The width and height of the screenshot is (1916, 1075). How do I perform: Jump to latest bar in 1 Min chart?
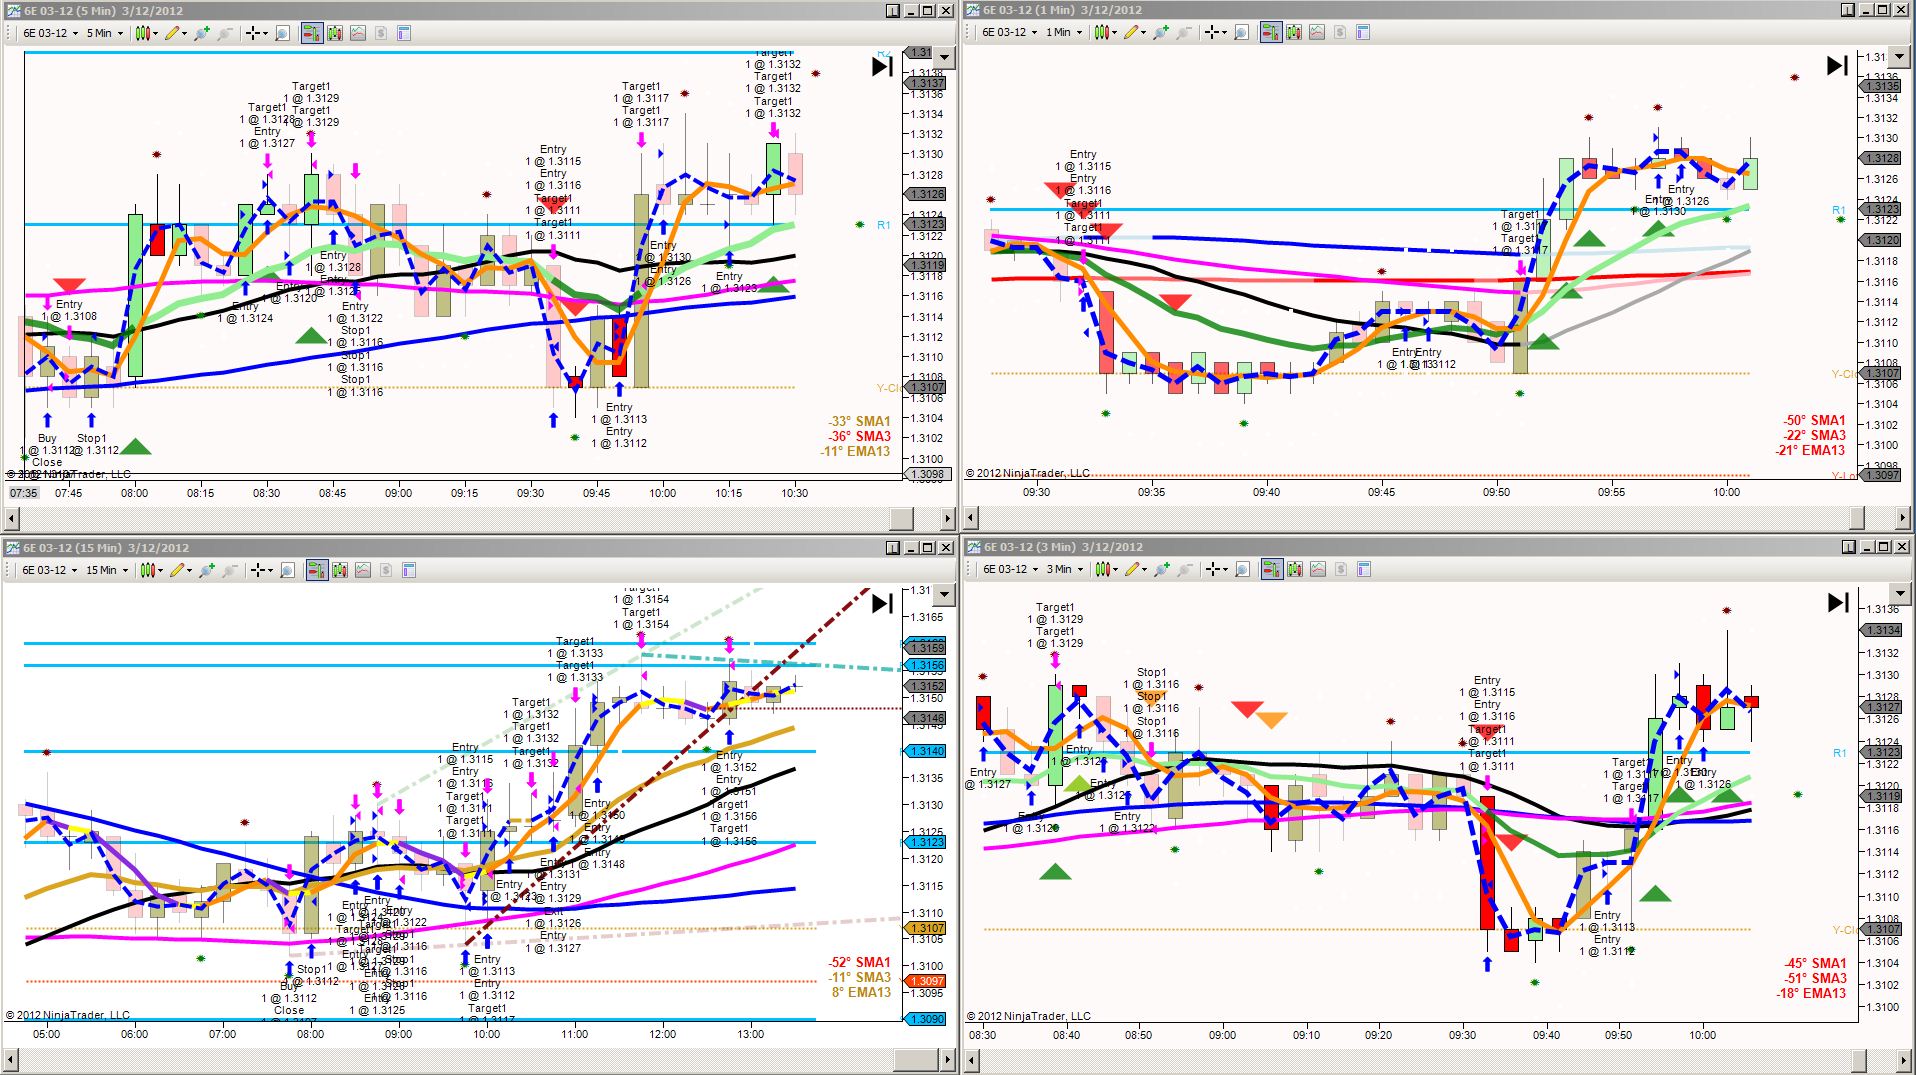1838,66
